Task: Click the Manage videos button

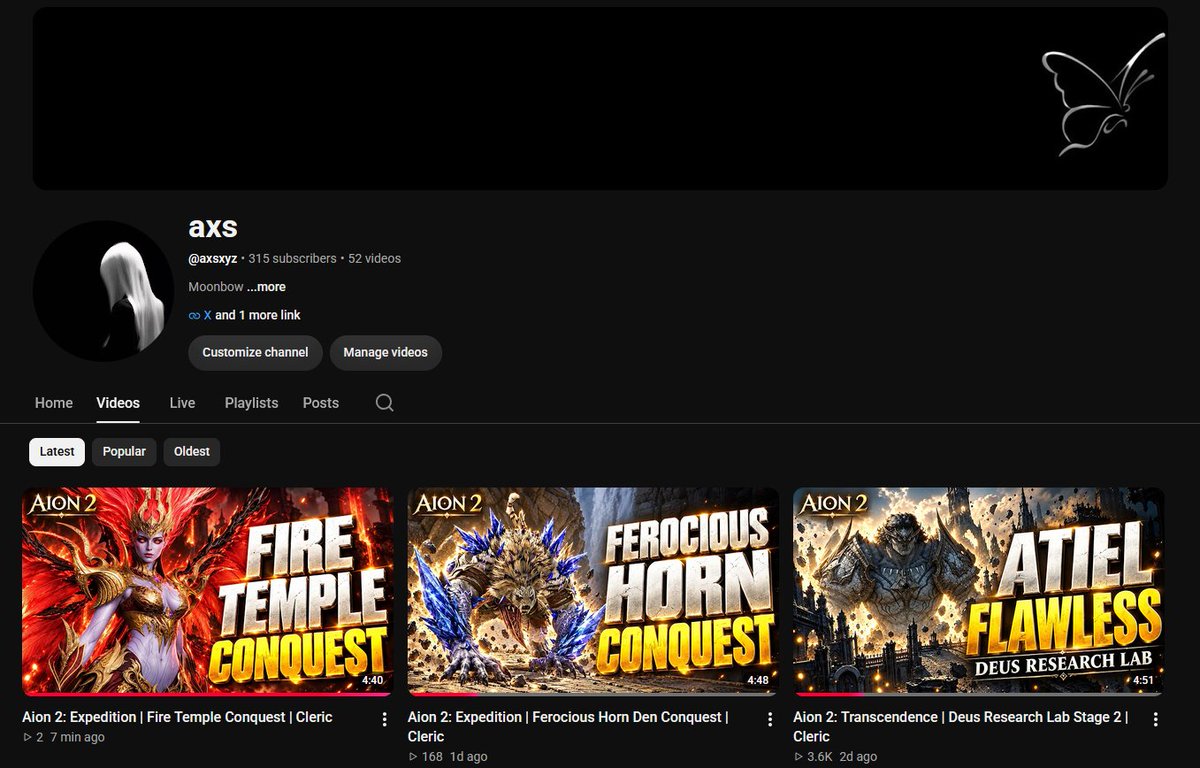Action: (386, 353)
